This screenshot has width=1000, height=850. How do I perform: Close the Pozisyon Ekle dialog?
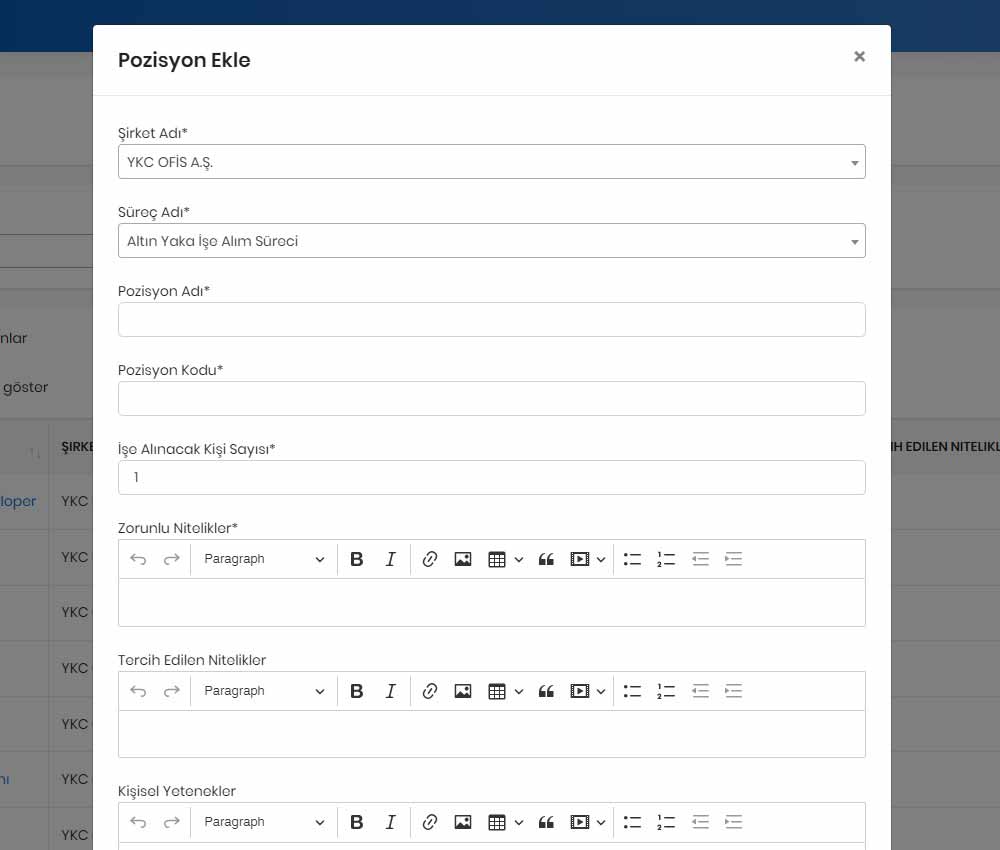click(859, 57)
